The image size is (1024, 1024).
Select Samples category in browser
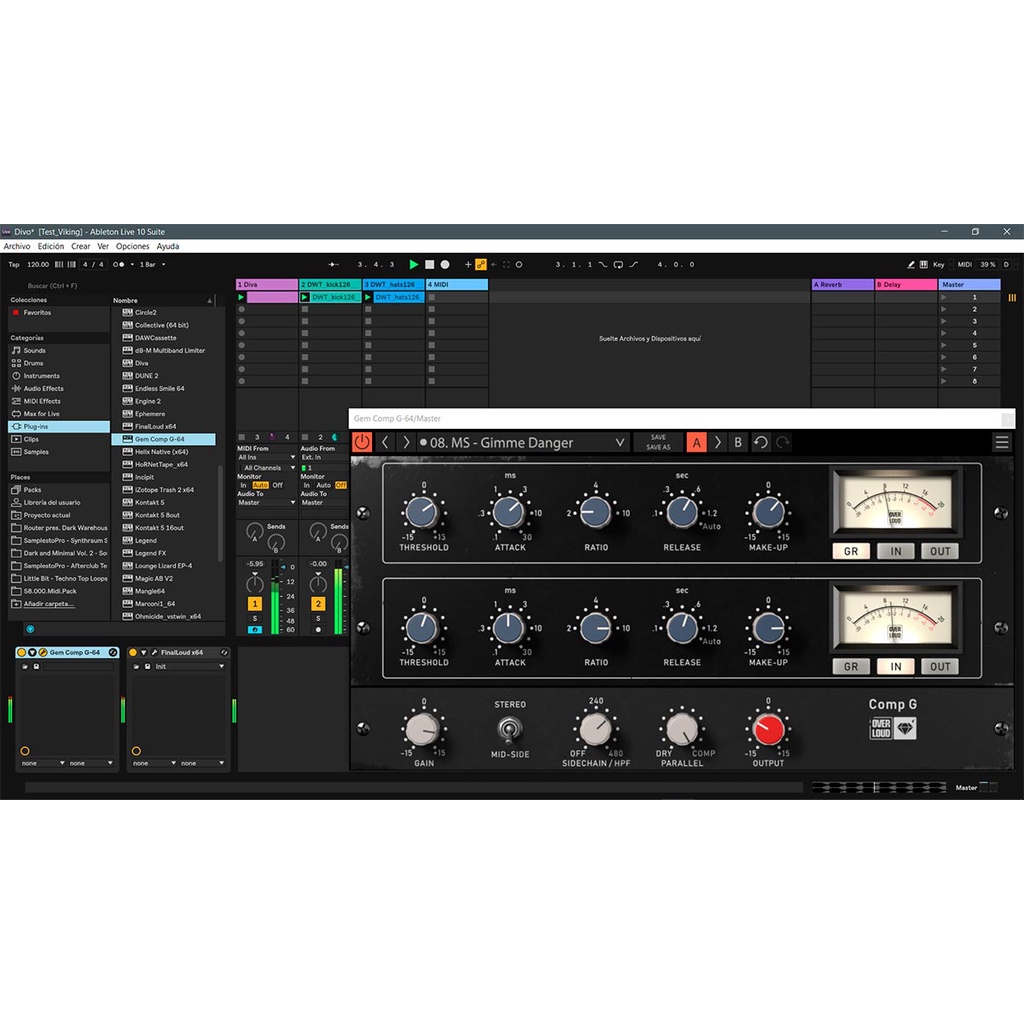[x=59, y=452]
